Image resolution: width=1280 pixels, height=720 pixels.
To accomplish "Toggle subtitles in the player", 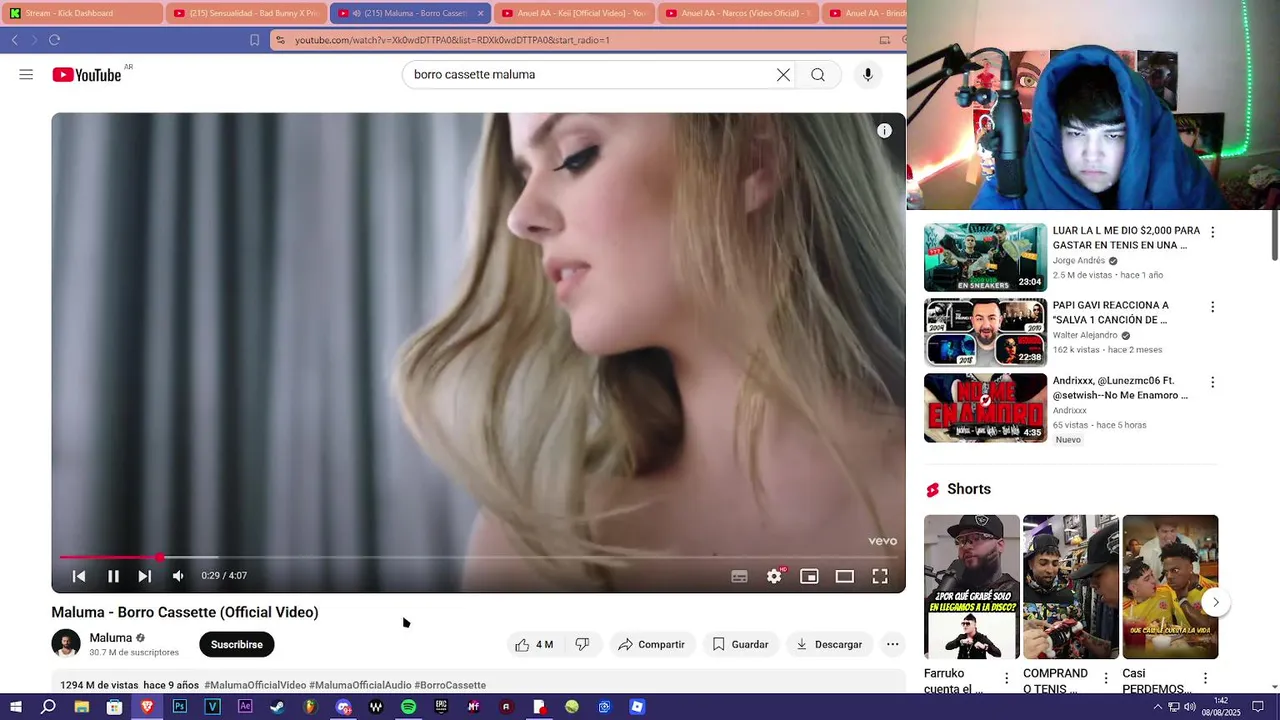I will [x=739, y=576].
